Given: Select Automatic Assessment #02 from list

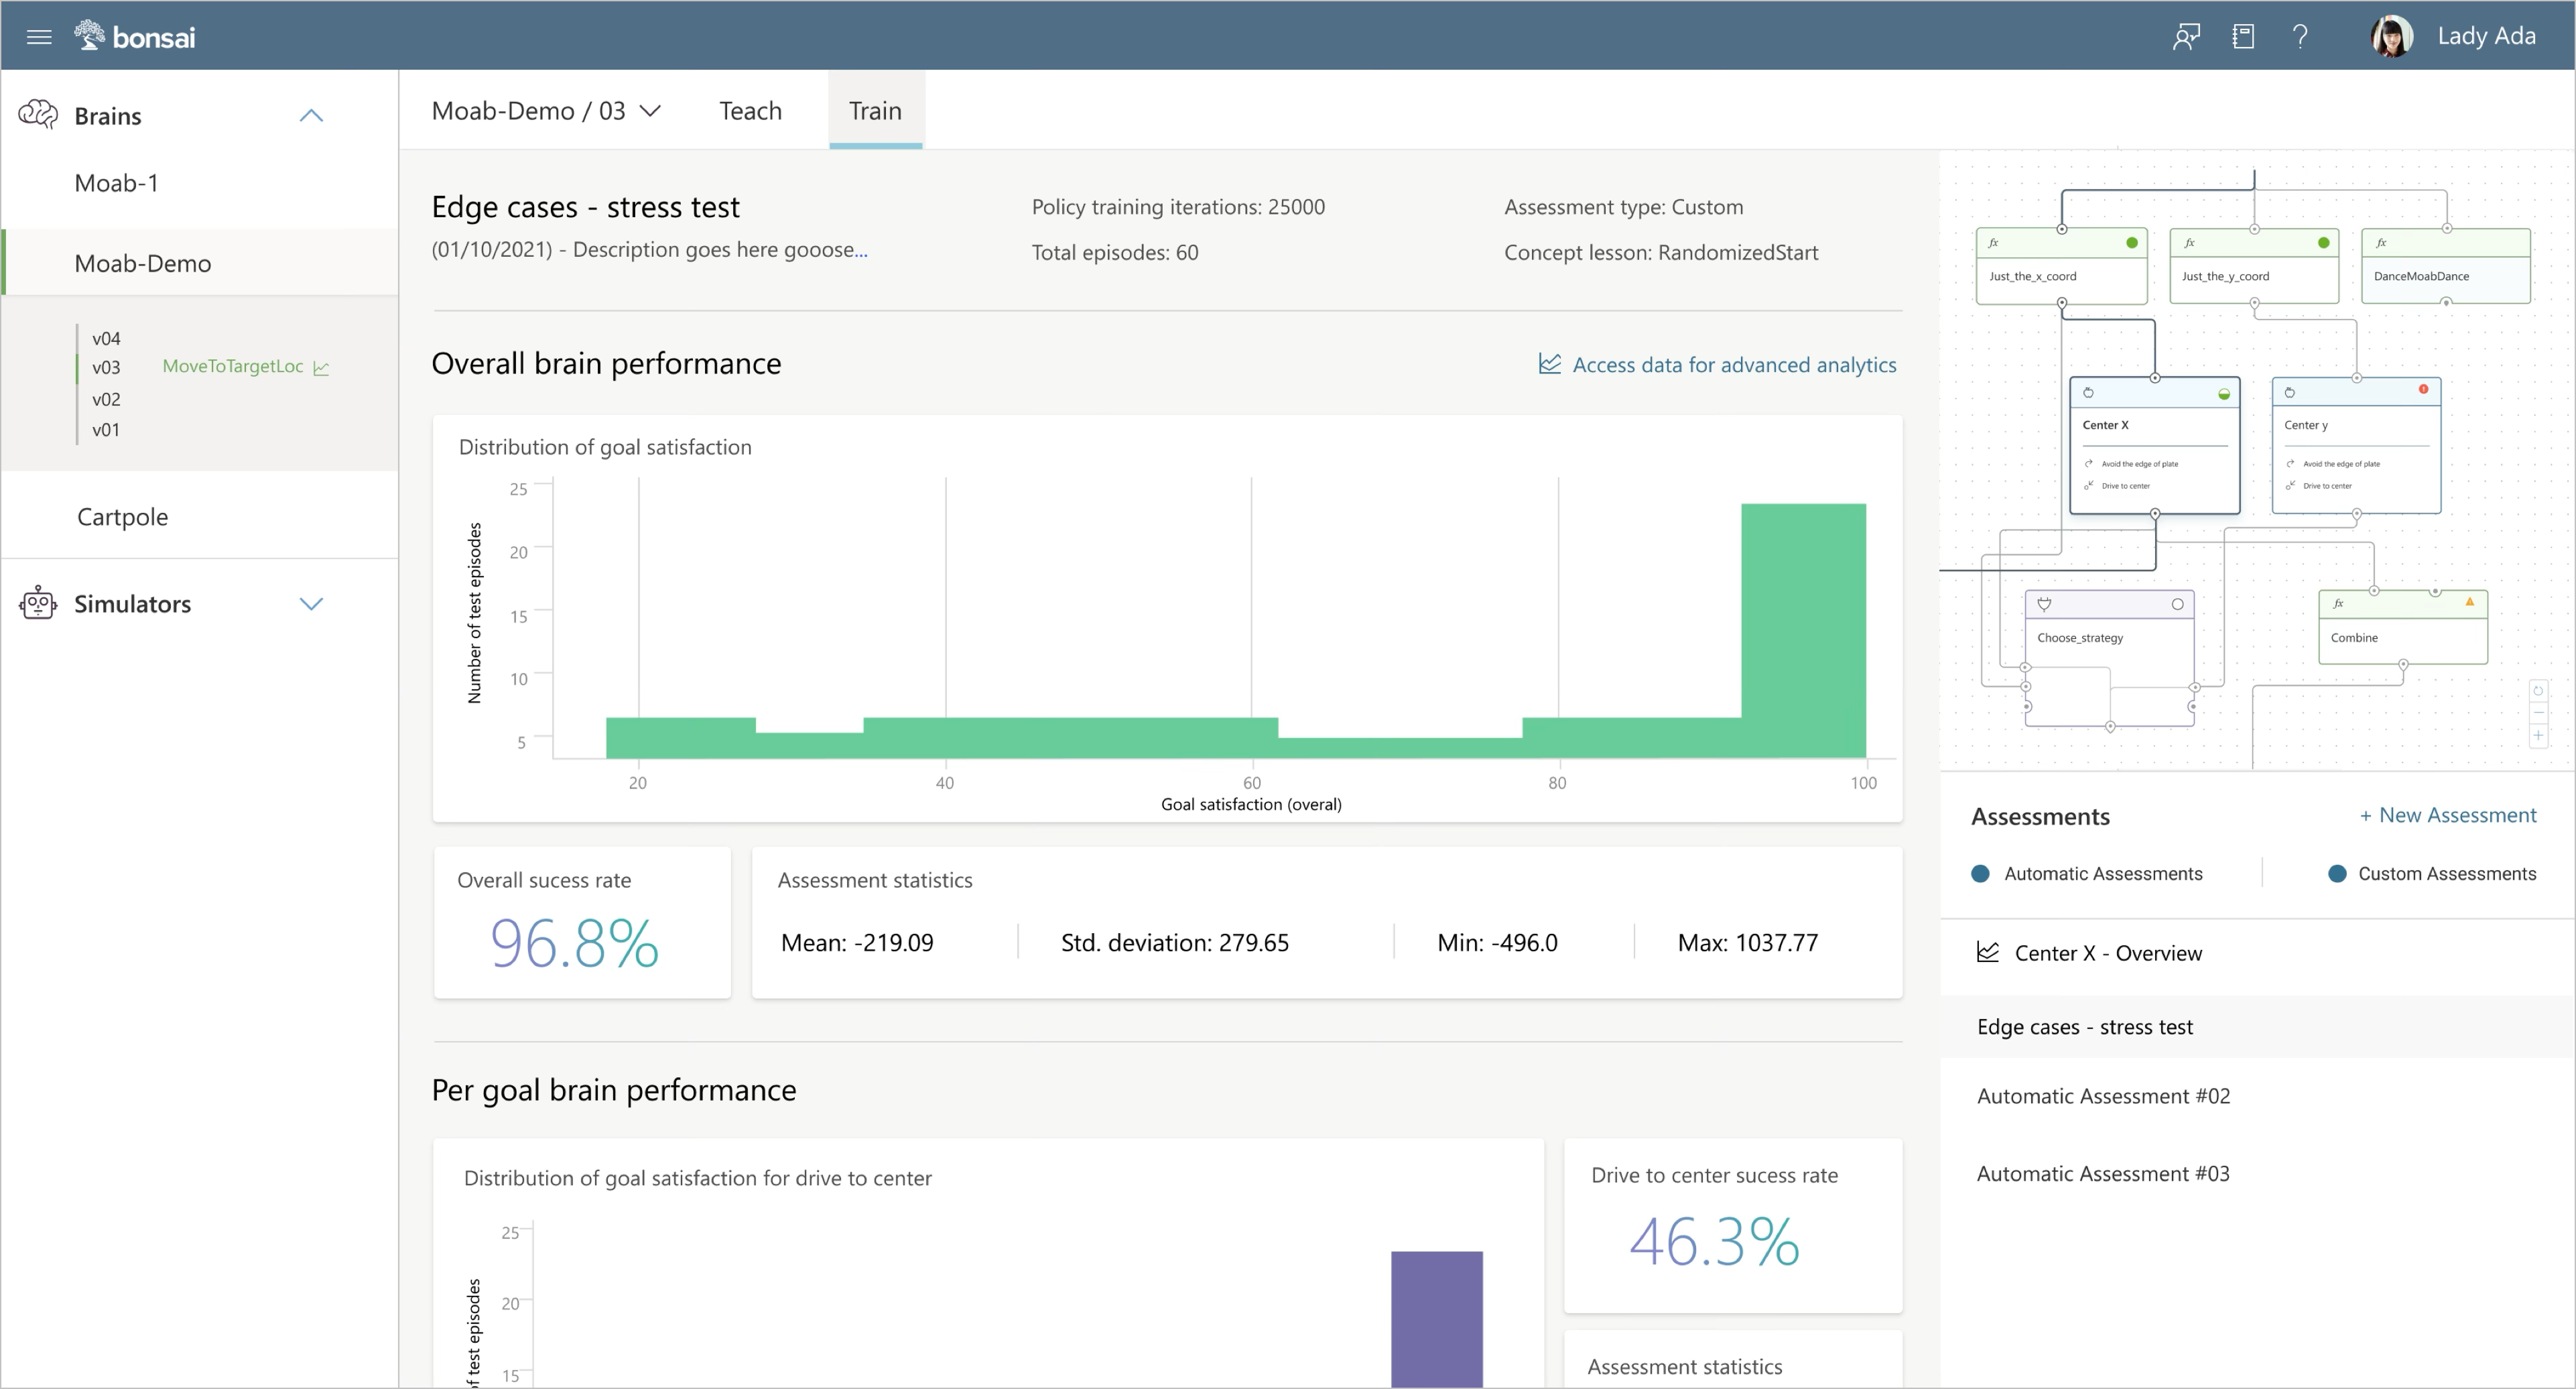Looking at the screenshot, I should [x=2103, y=1096].
